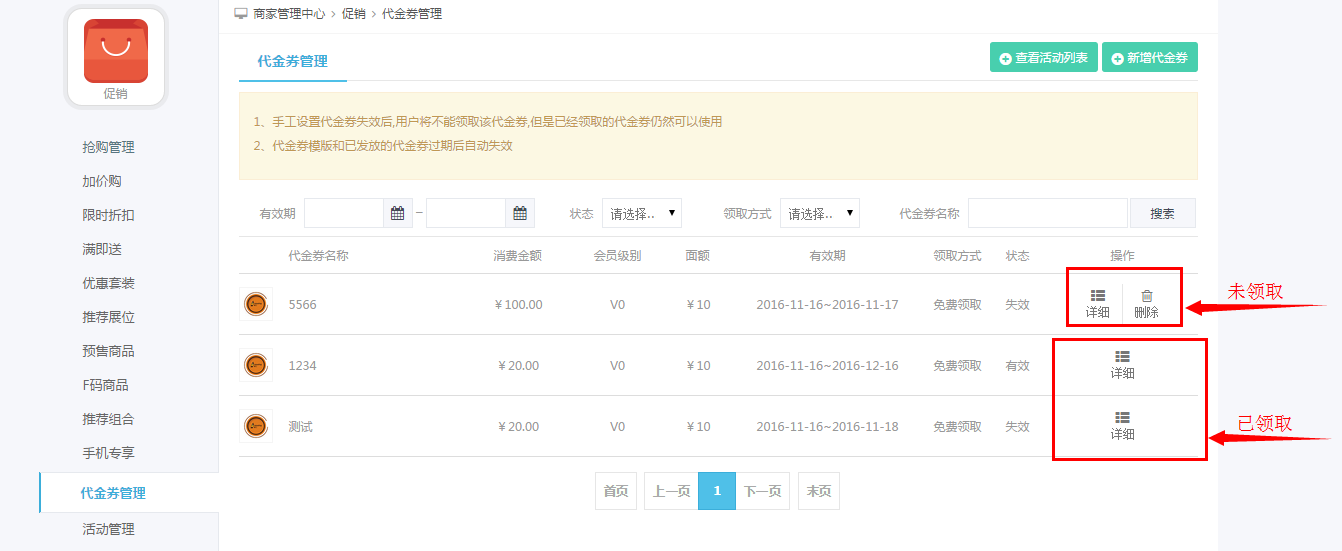The image size is (1342, 551).
Task: Click 详细 icon for voucher 1234
Action: click(1122, 356)
